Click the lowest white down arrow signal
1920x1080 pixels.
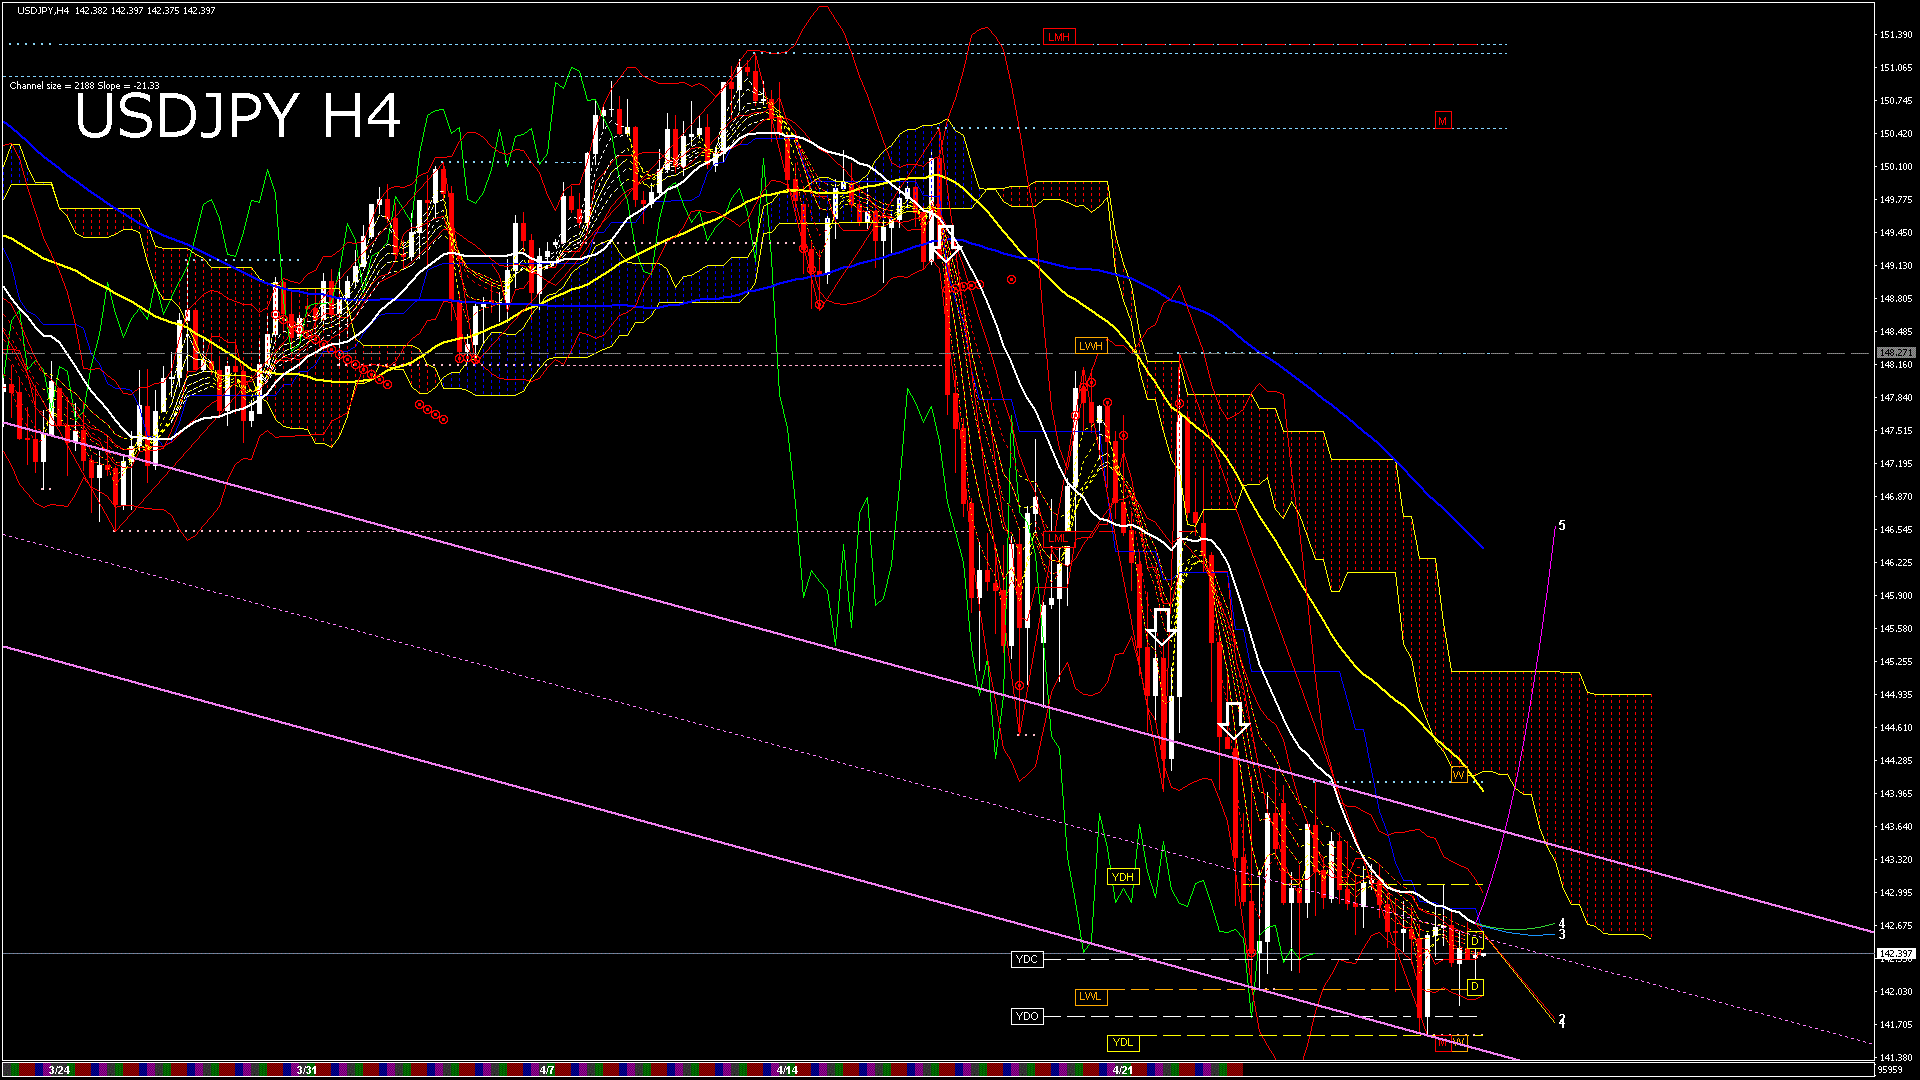[x=1234, y=719]
